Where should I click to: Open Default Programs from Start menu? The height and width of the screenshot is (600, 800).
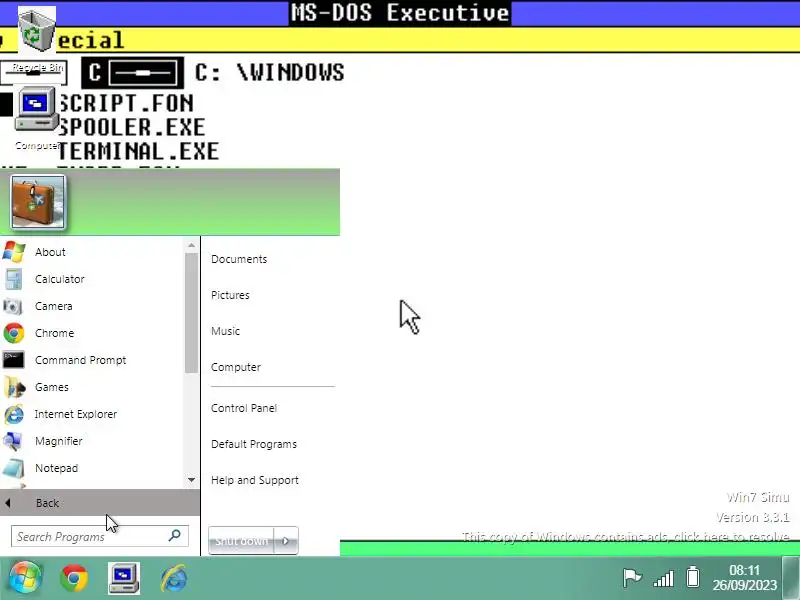coord(254,444)
